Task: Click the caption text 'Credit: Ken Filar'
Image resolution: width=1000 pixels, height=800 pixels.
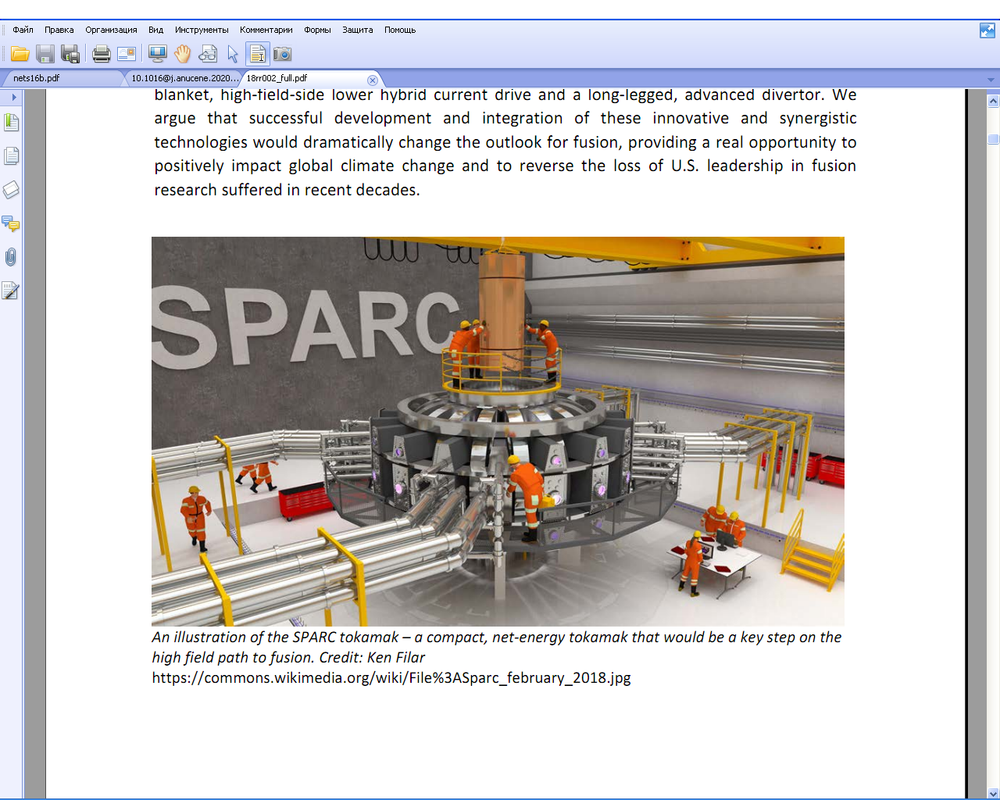Action: point(372,657)
